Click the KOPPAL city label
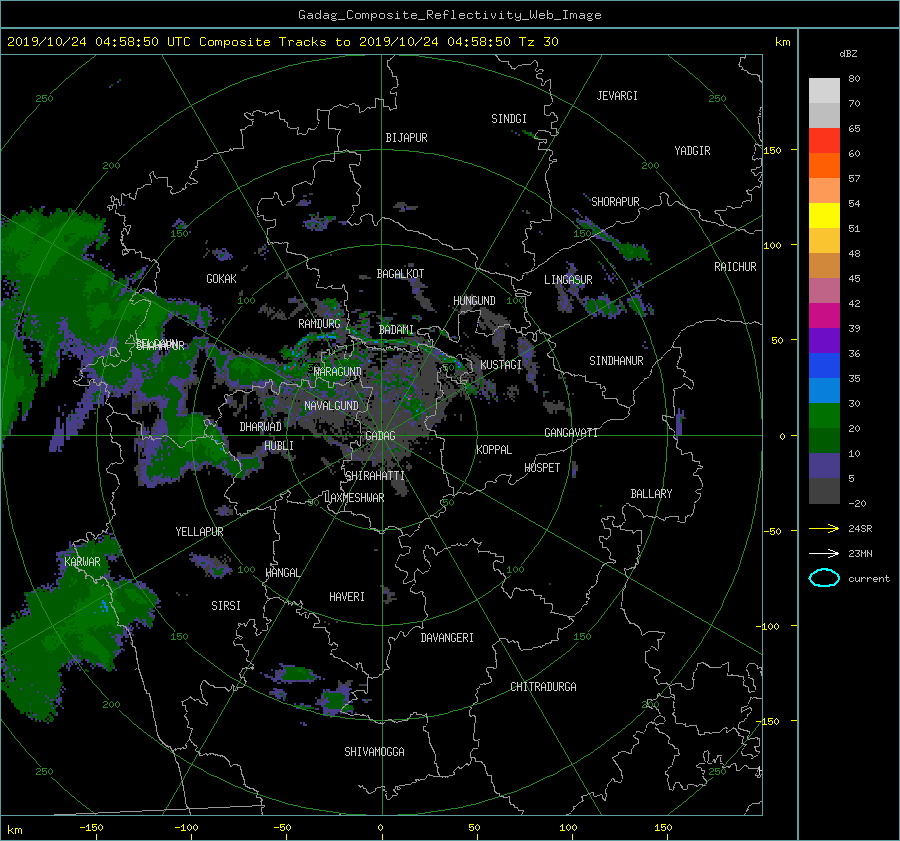The height and width of the screenshot is (841, 900). [494, 450]
